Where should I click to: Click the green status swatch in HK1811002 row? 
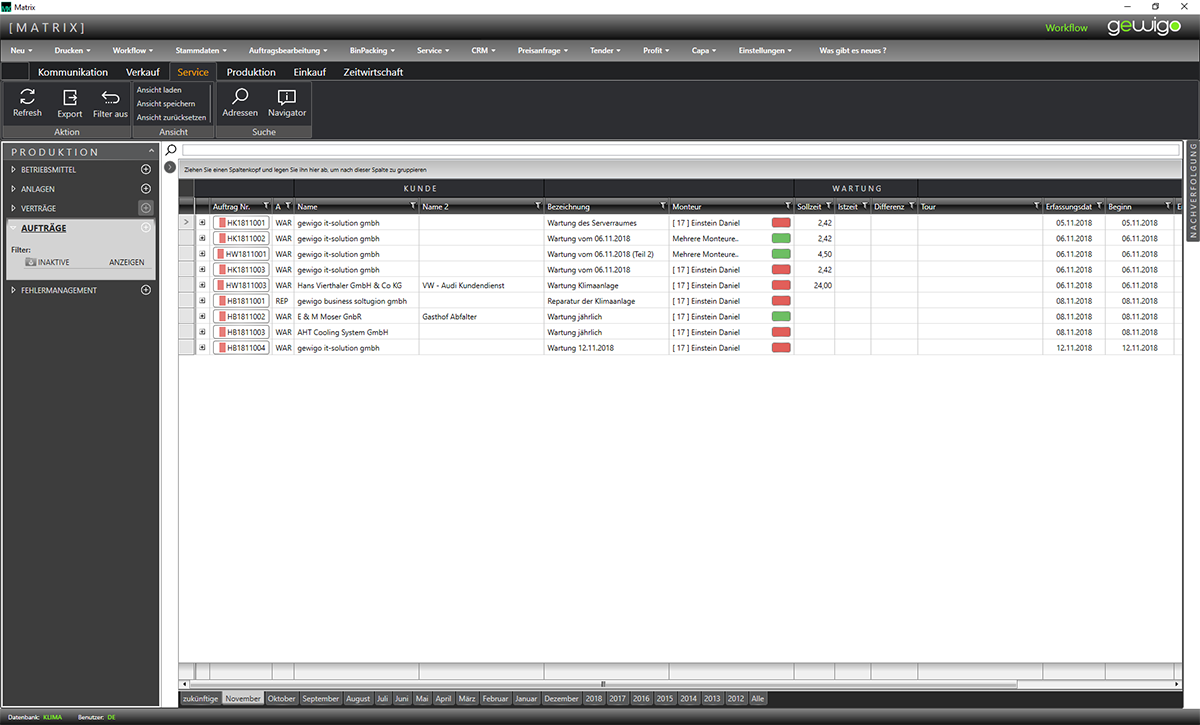(x=781, y=238)
